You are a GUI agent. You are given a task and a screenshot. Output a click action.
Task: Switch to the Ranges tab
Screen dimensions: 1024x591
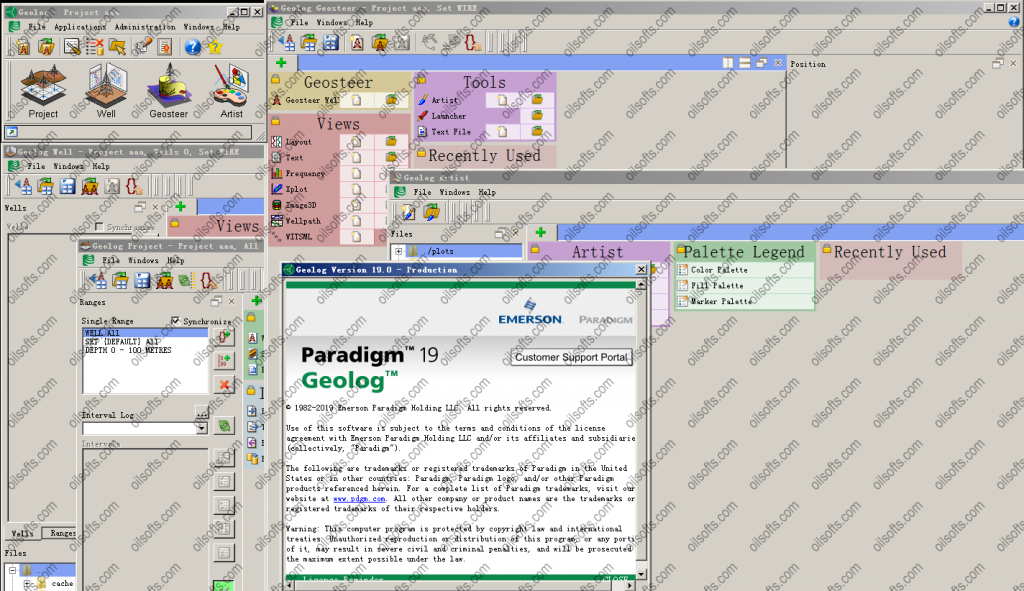point(61,533)
